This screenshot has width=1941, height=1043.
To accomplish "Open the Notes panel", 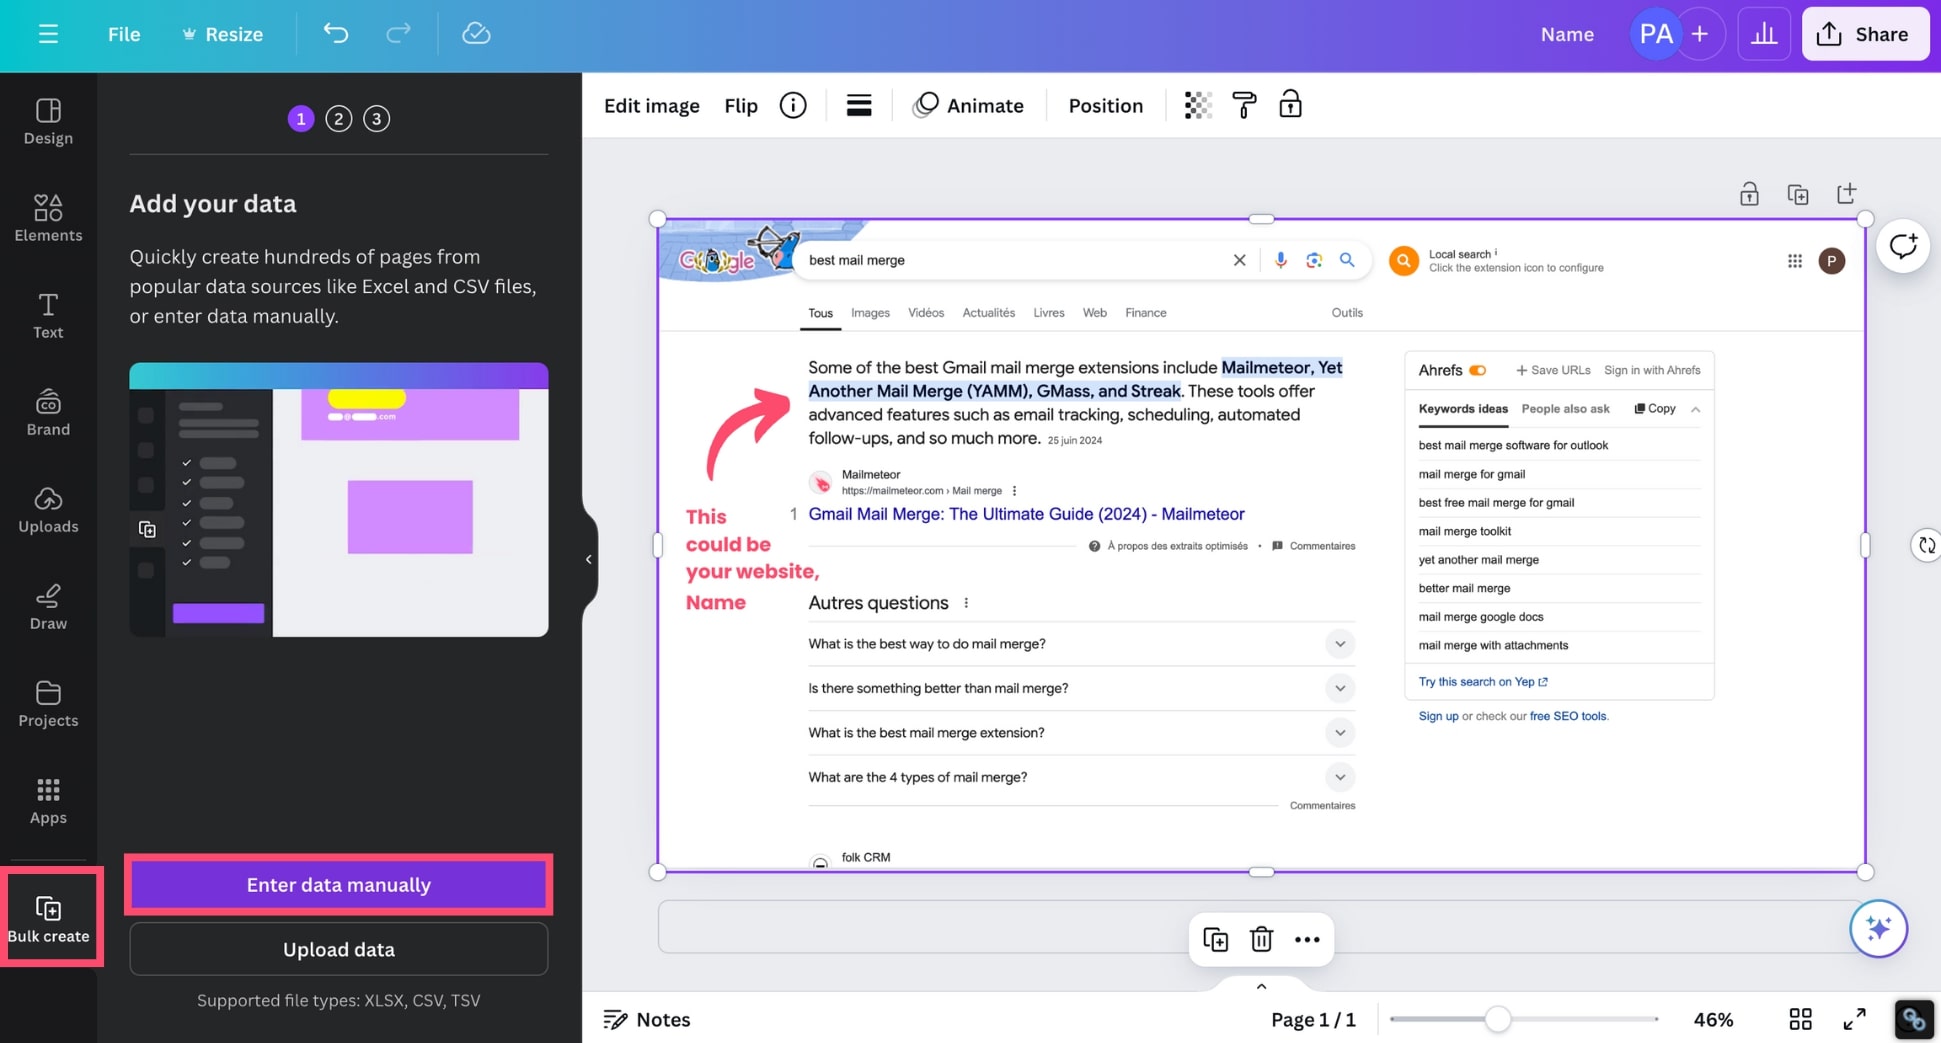I will click(647, 1019).
